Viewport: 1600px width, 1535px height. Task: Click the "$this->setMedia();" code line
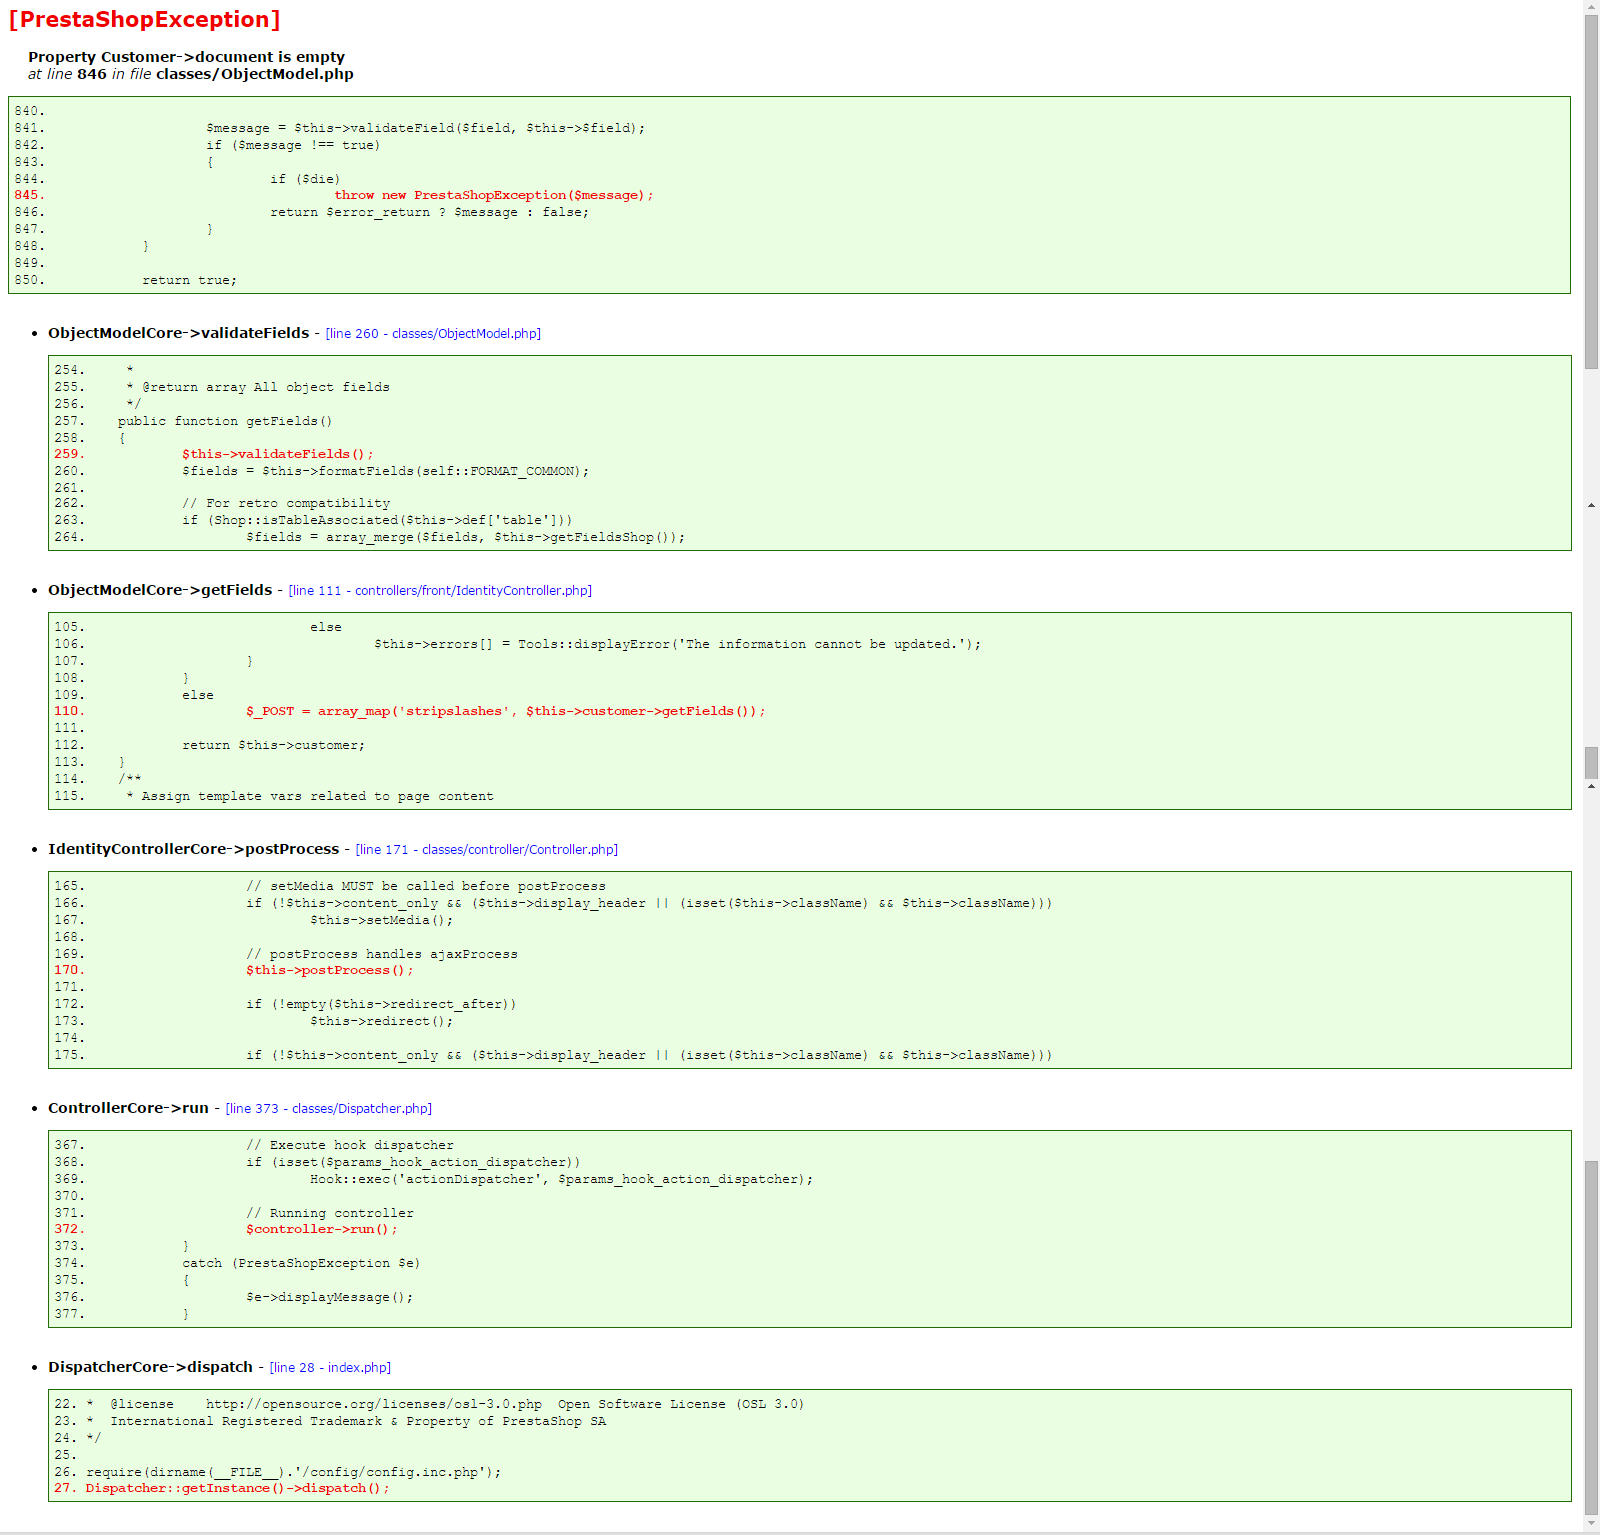coord(382,921)
